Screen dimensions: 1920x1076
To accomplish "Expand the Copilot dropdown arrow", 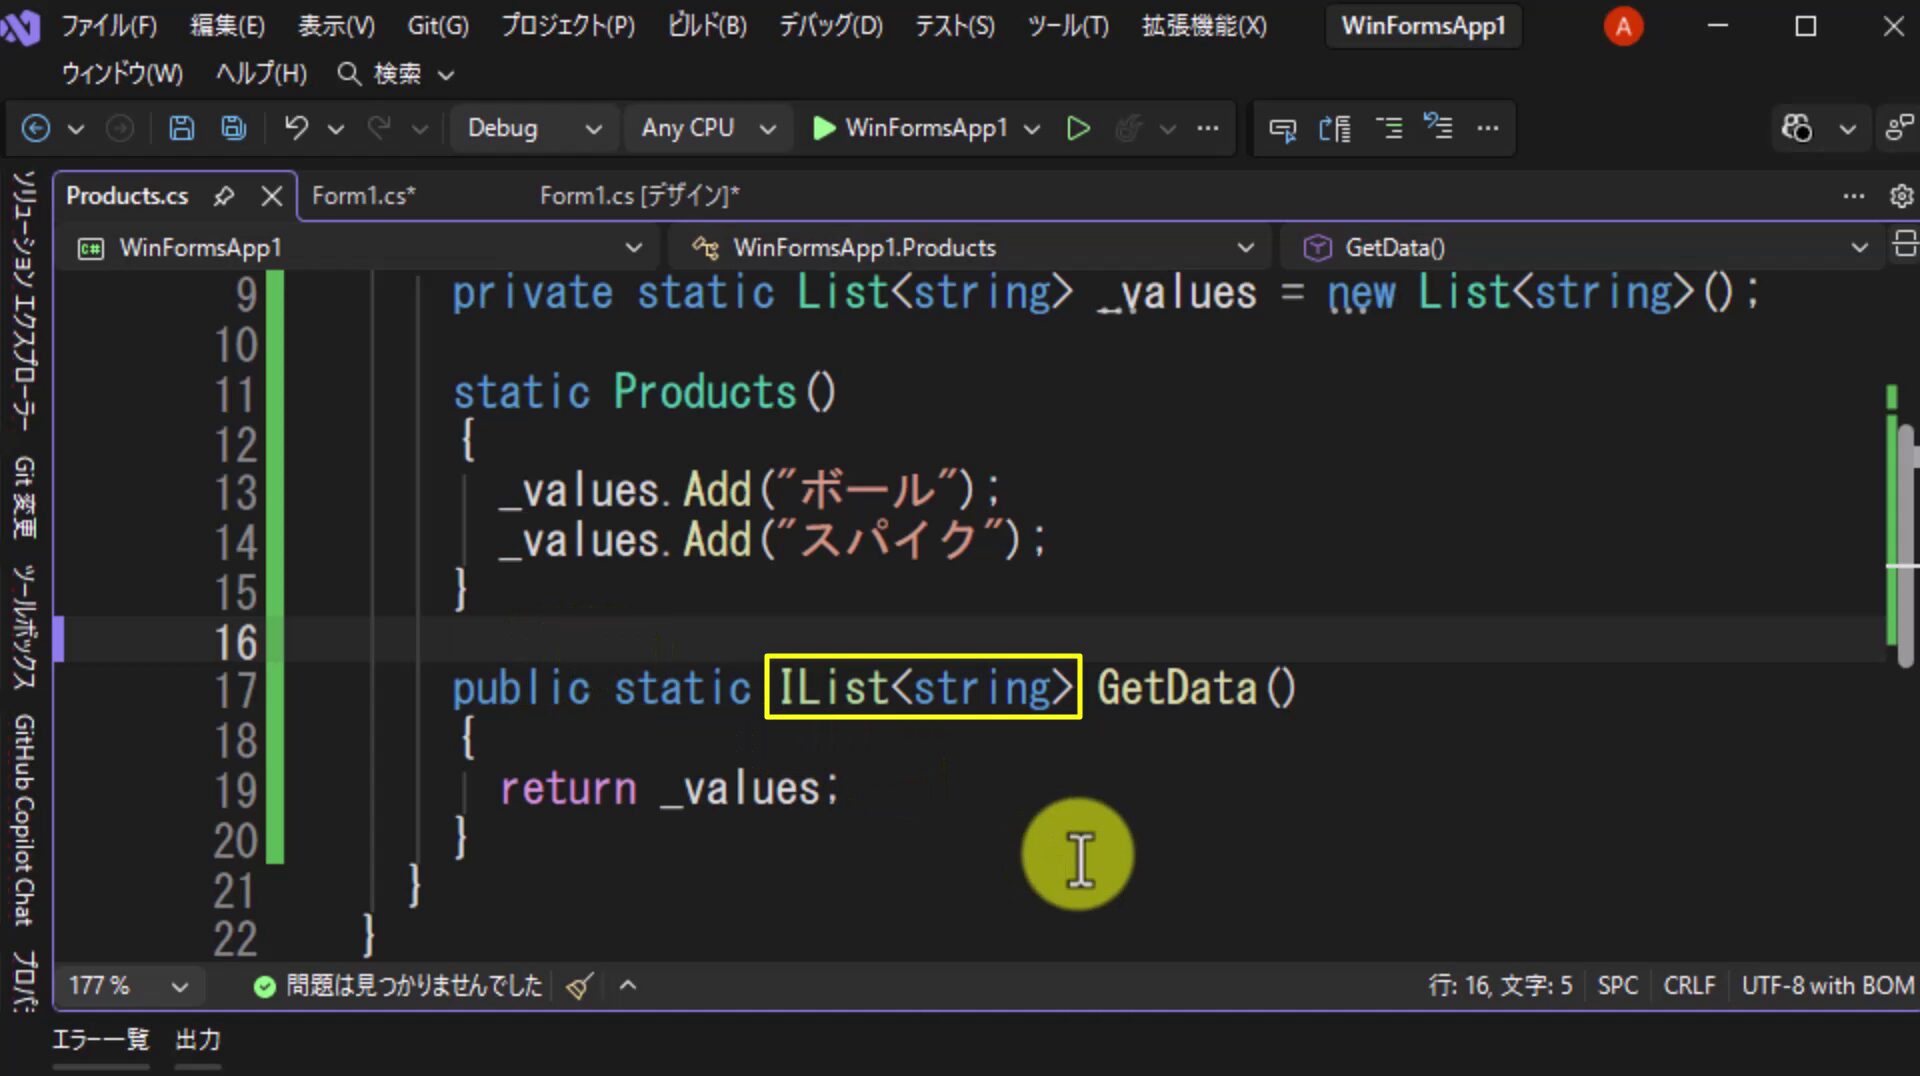I will (1848, 129).
